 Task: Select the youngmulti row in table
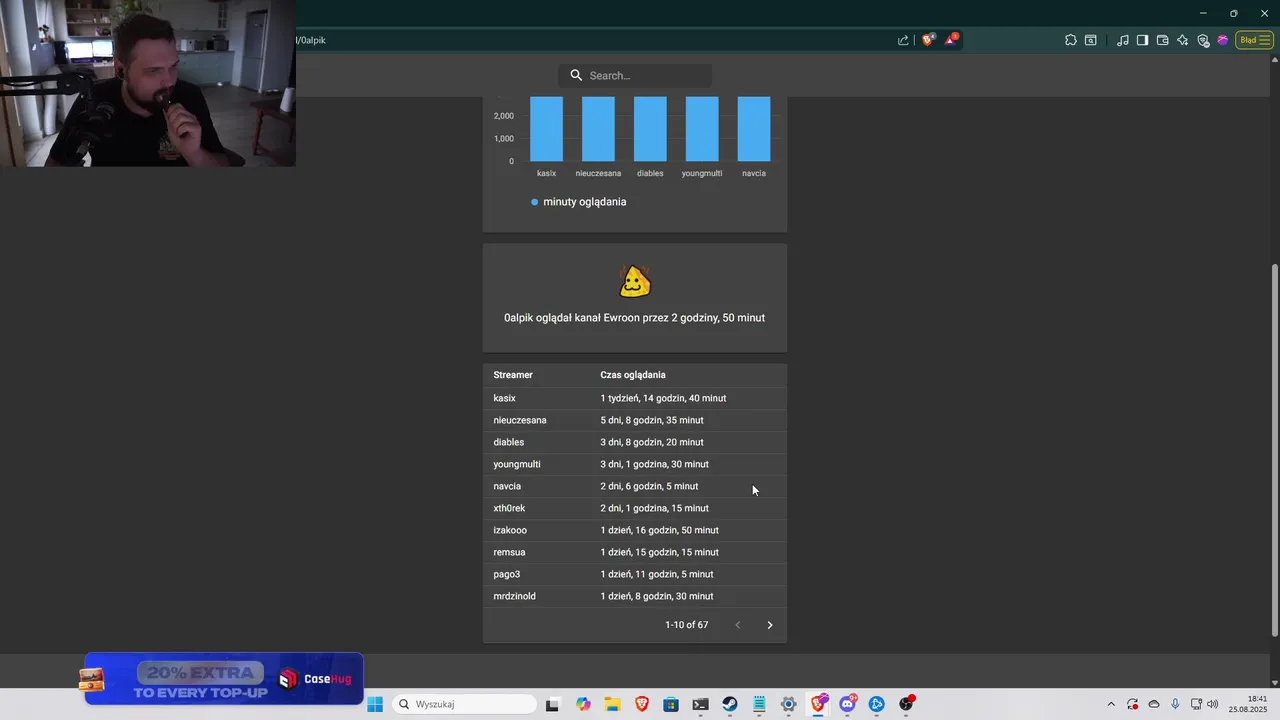coord(635,464)
